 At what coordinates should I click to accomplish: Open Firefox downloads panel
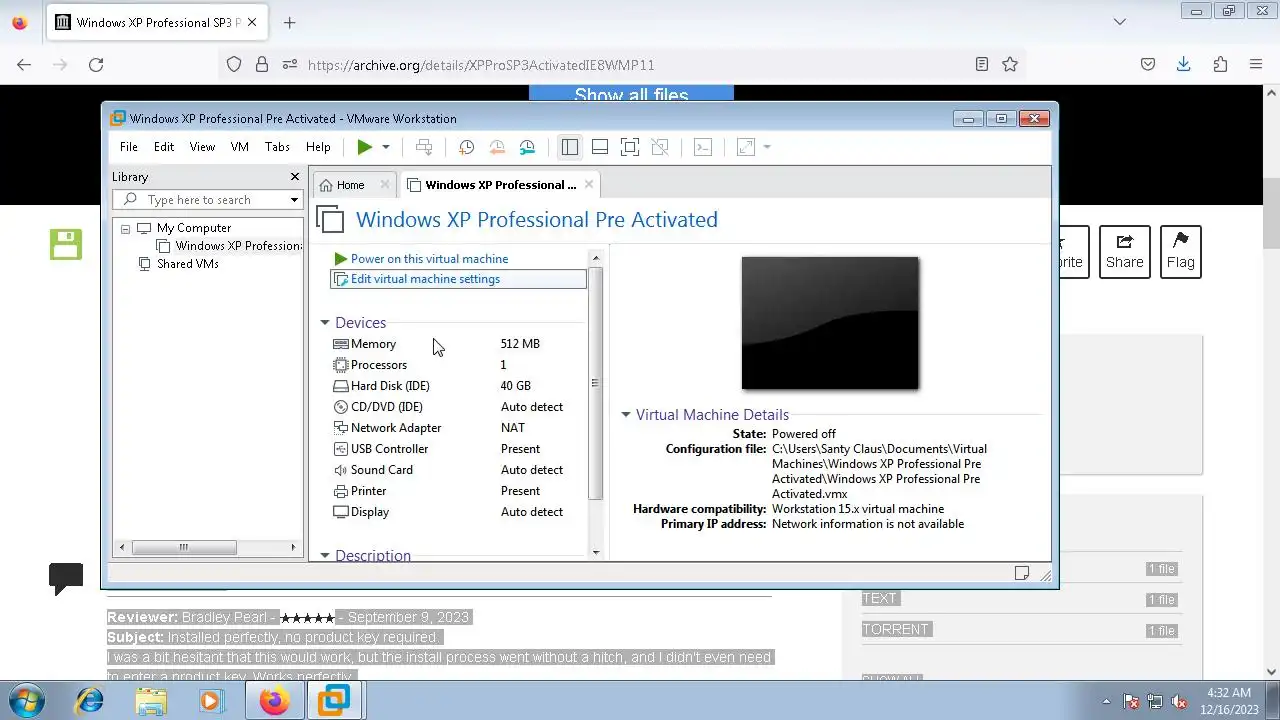pos(1184,64)
